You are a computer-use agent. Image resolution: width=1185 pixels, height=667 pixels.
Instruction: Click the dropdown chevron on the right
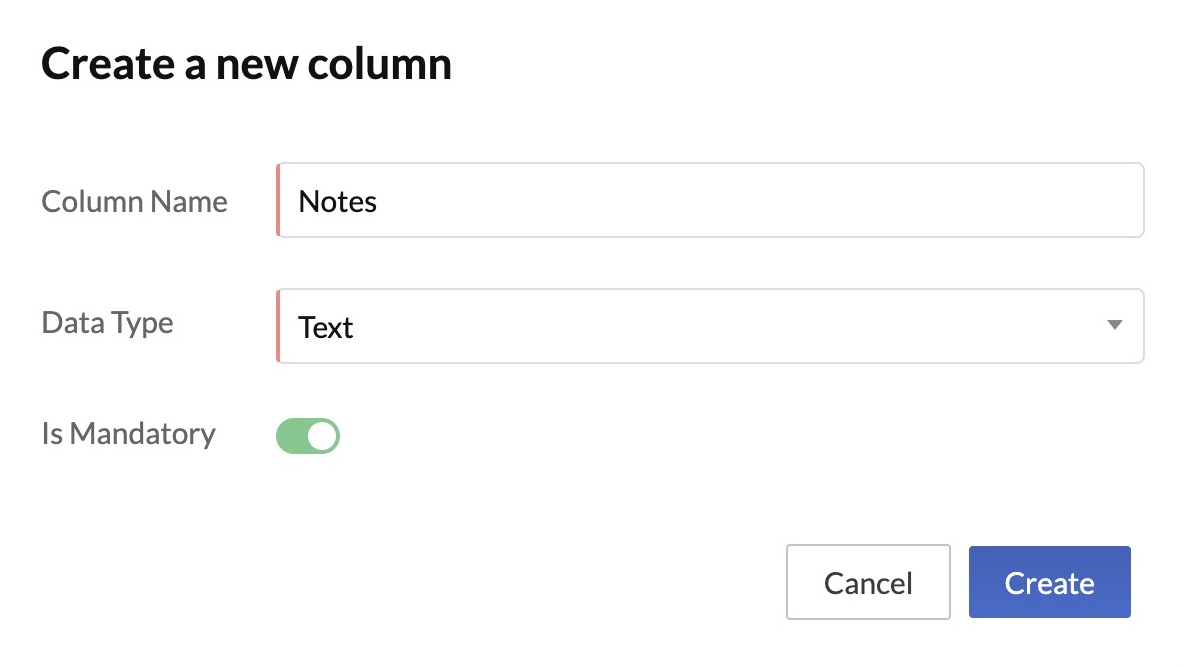click(x=1113, y=325)
